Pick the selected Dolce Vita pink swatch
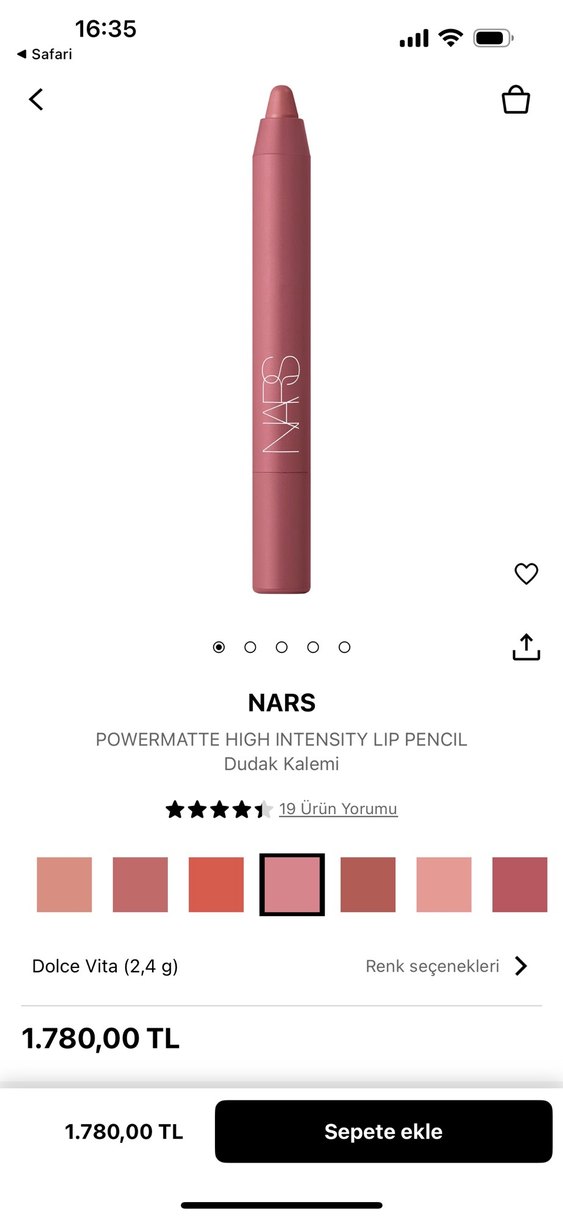The width and height of the screenshot is (563, 1219). tap(292, 884)
